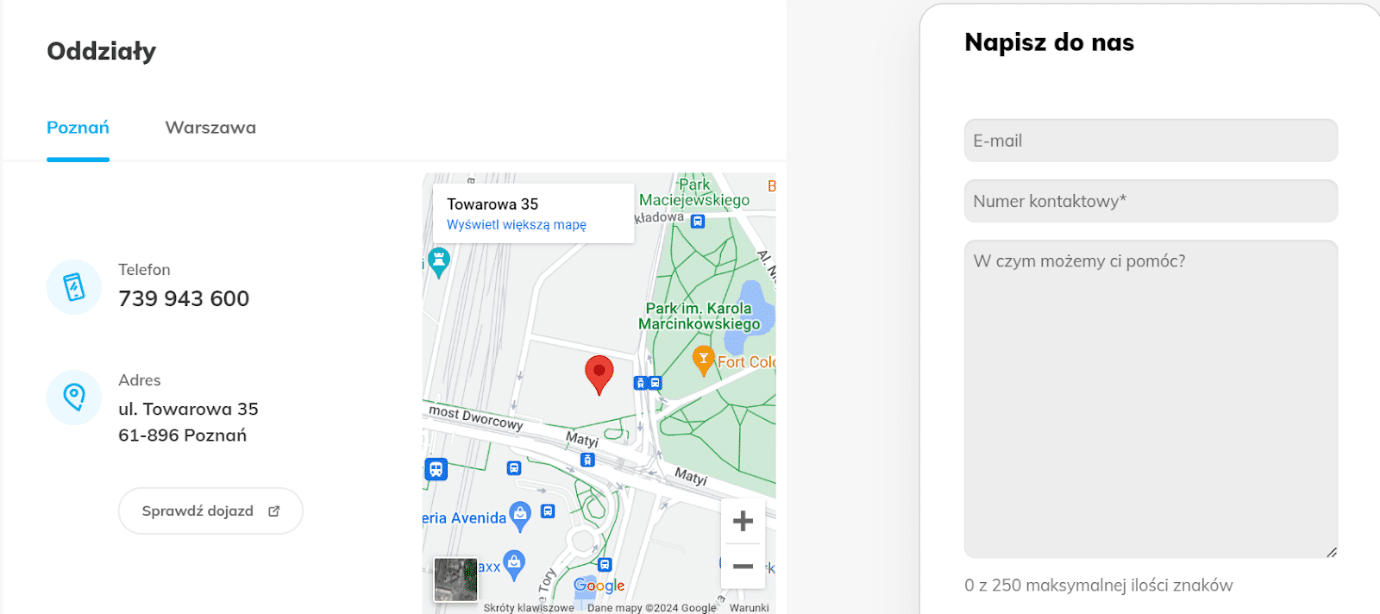
Task: Click the phone icon next to Telefon
Action: coord(74,287)
